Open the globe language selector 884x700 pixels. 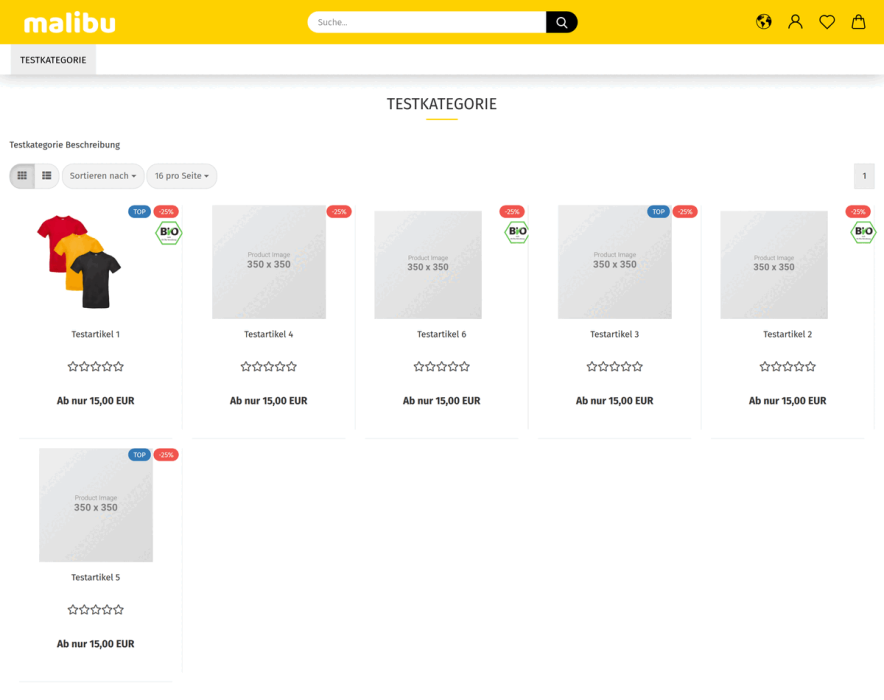tap(764, 22)
